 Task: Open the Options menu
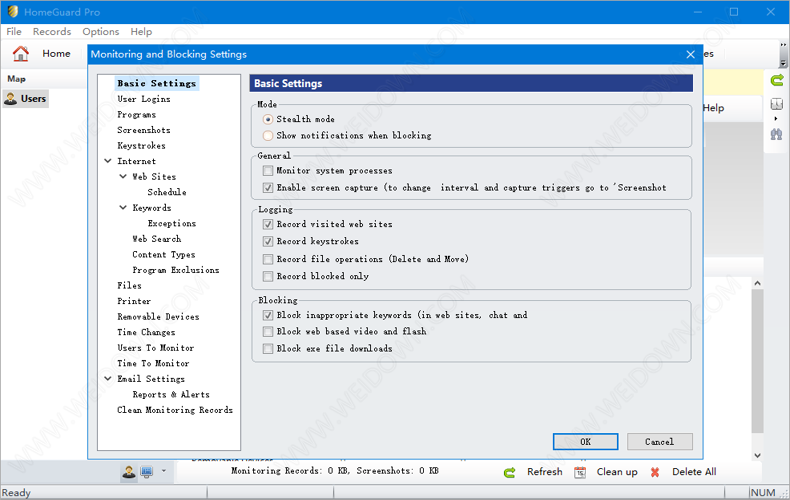[x=101, y=31]
